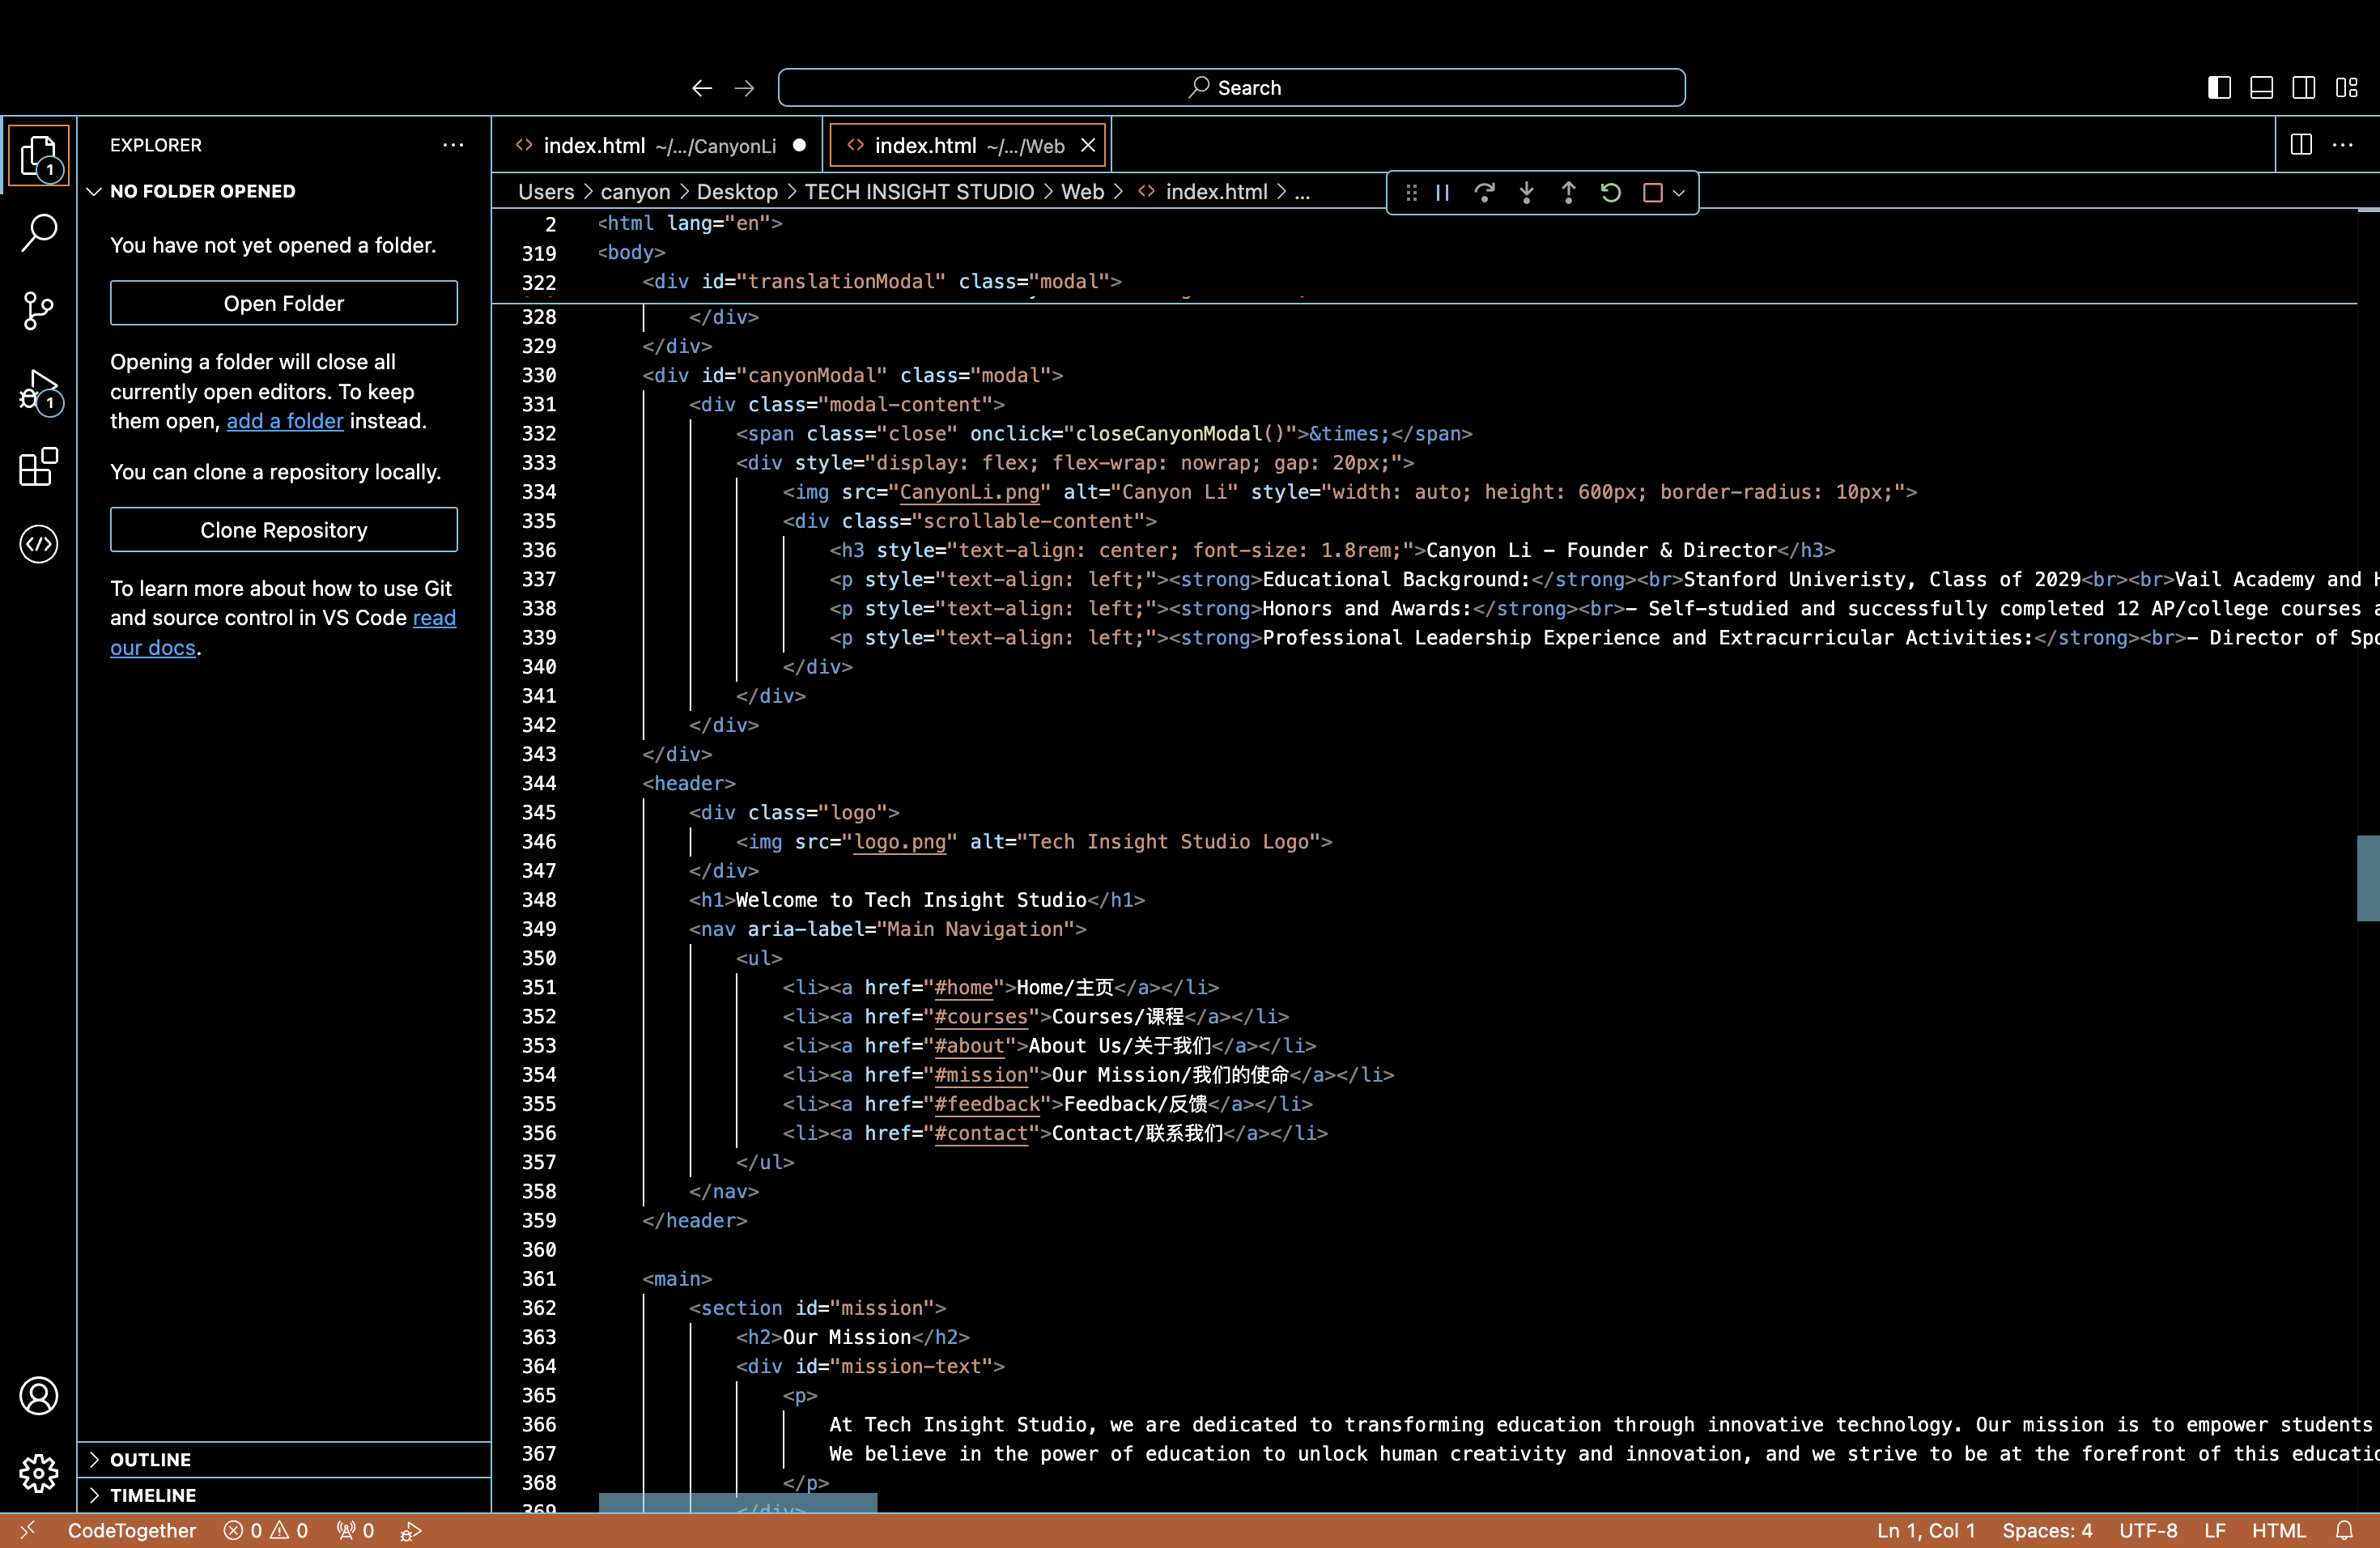2380x1548 pixels.
Task: Open the Accounts menu icon
Action: point(39,1396)
